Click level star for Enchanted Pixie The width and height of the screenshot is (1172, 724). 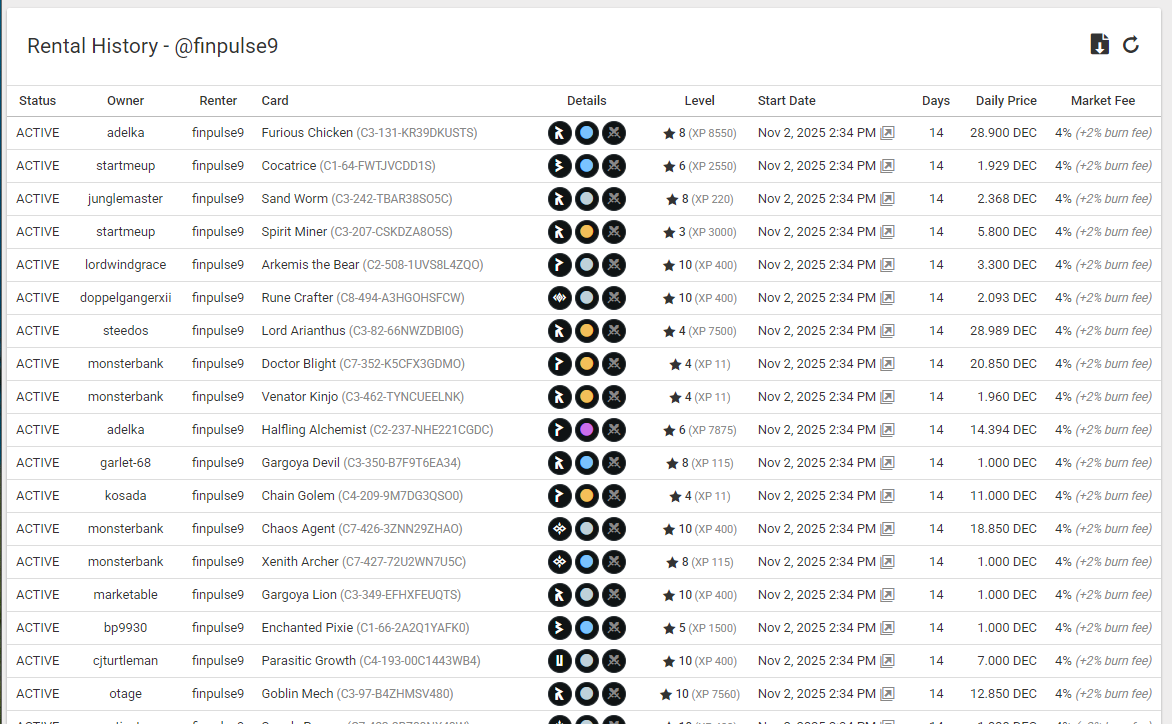pyautogui.click(x=669, y=628)
